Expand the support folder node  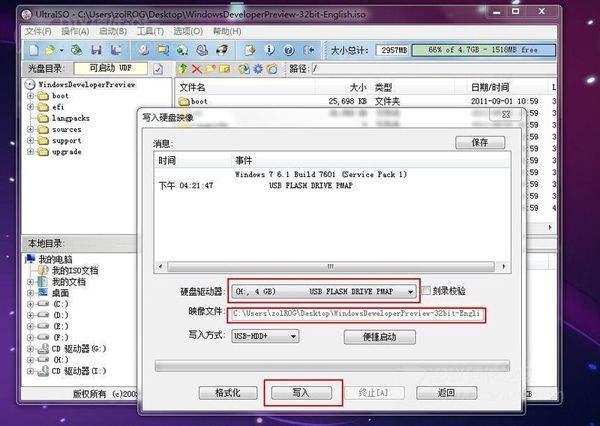pos(30,140)
